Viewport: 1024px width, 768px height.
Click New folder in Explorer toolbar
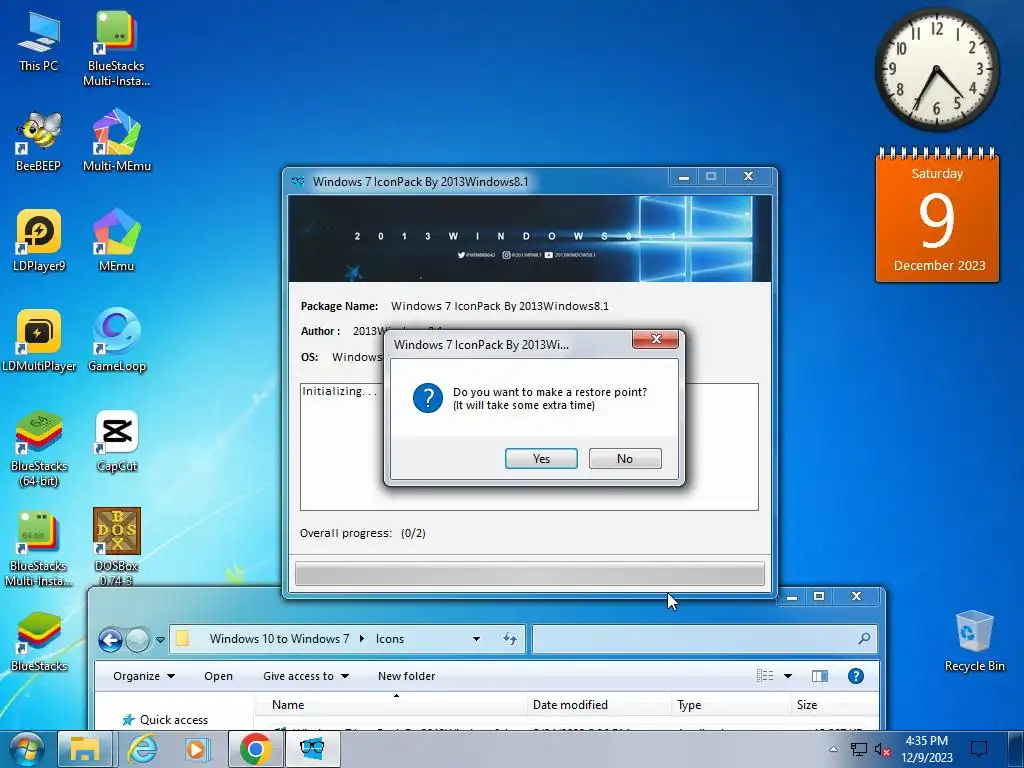coord(406,676)
